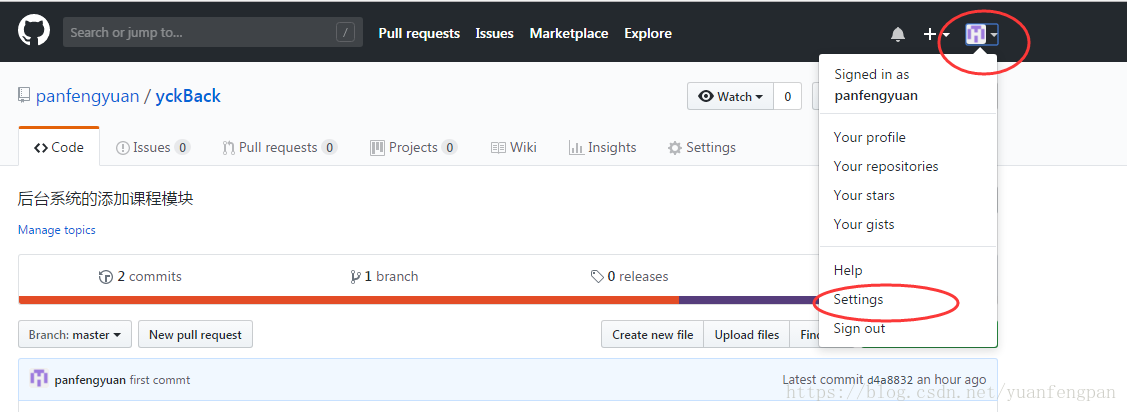Click the Create new file button
The width and height of the screenshot is (1127, 412).
(x=653, y=335)
